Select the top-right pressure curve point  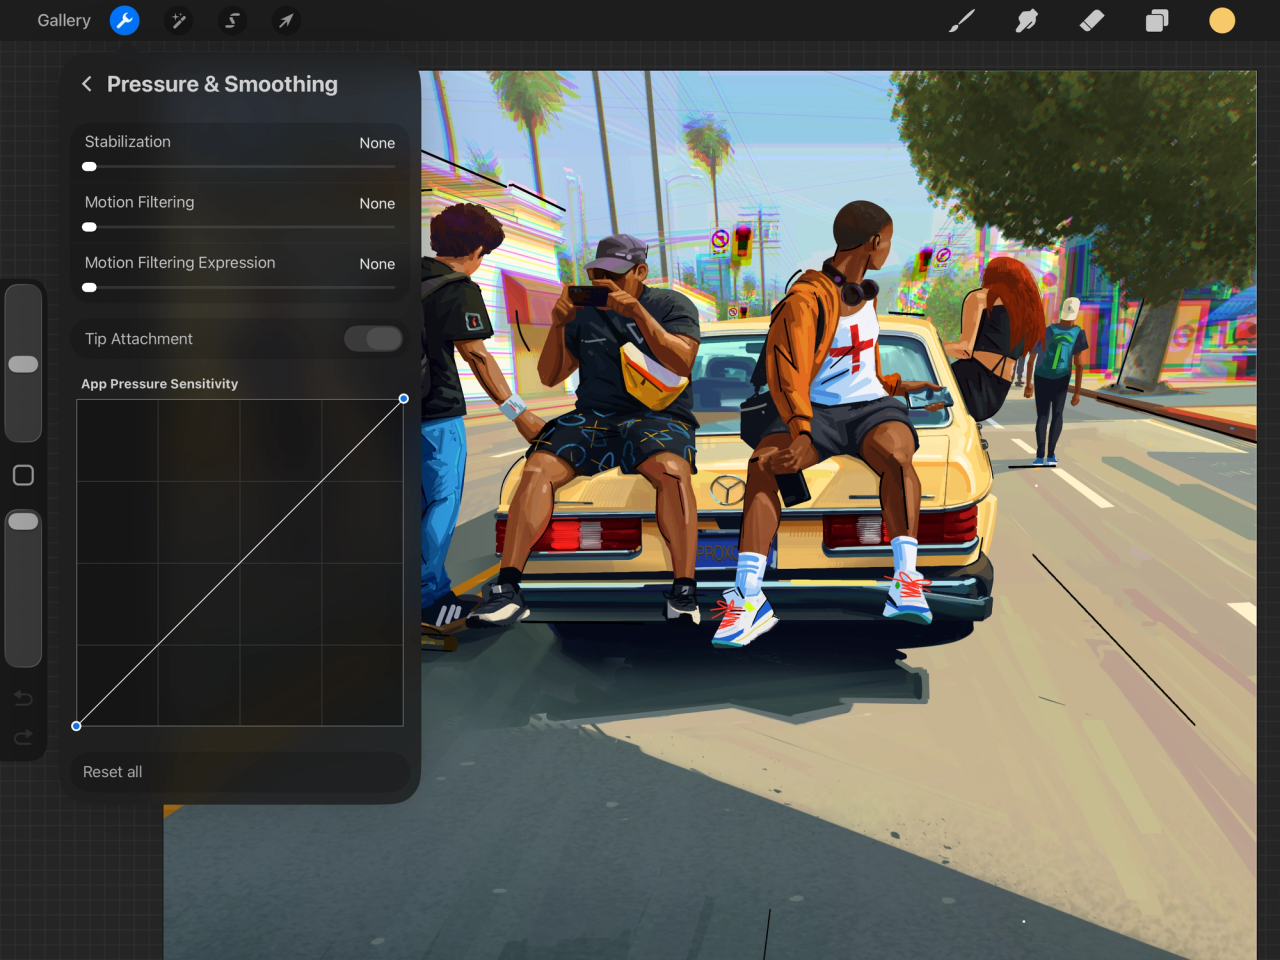point(404,399)
